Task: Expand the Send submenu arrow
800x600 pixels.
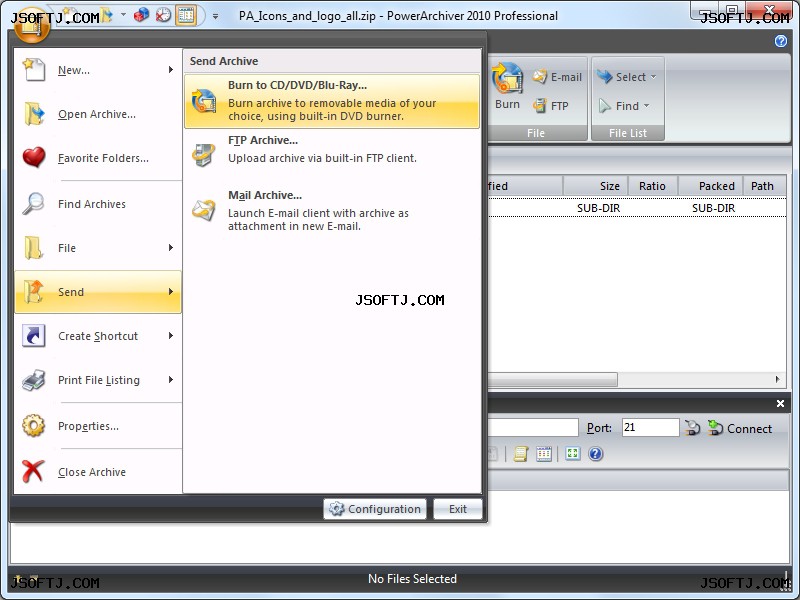Action: coord(171,291)
